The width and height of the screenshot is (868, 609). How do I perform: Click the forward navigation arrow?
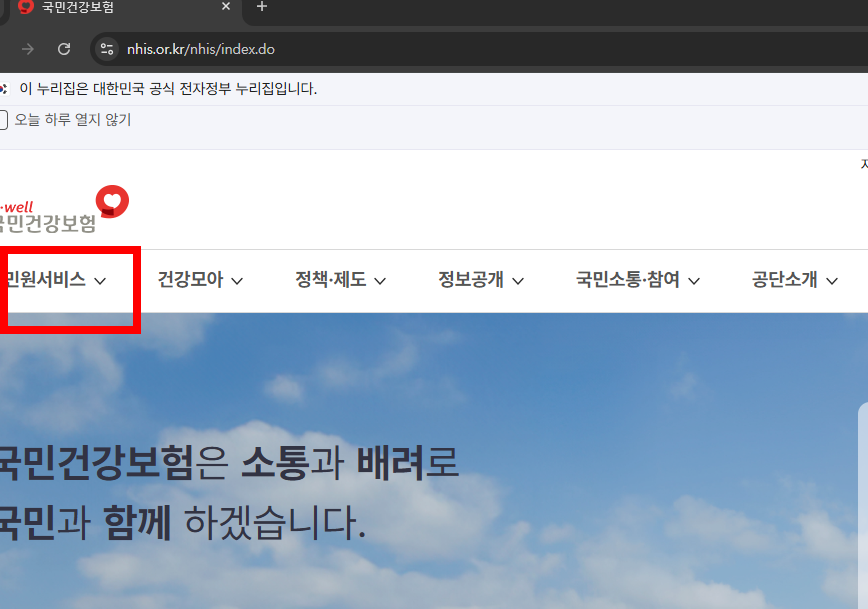click(x=27, y=47)
